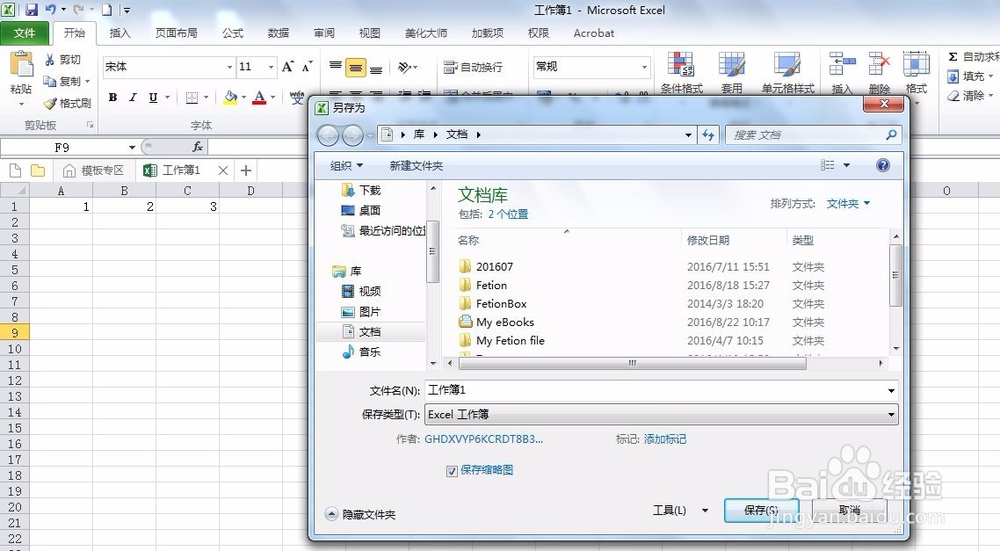Open the number format dropdown (常规)
This screenshot has width=1000, height=551.
644,67
